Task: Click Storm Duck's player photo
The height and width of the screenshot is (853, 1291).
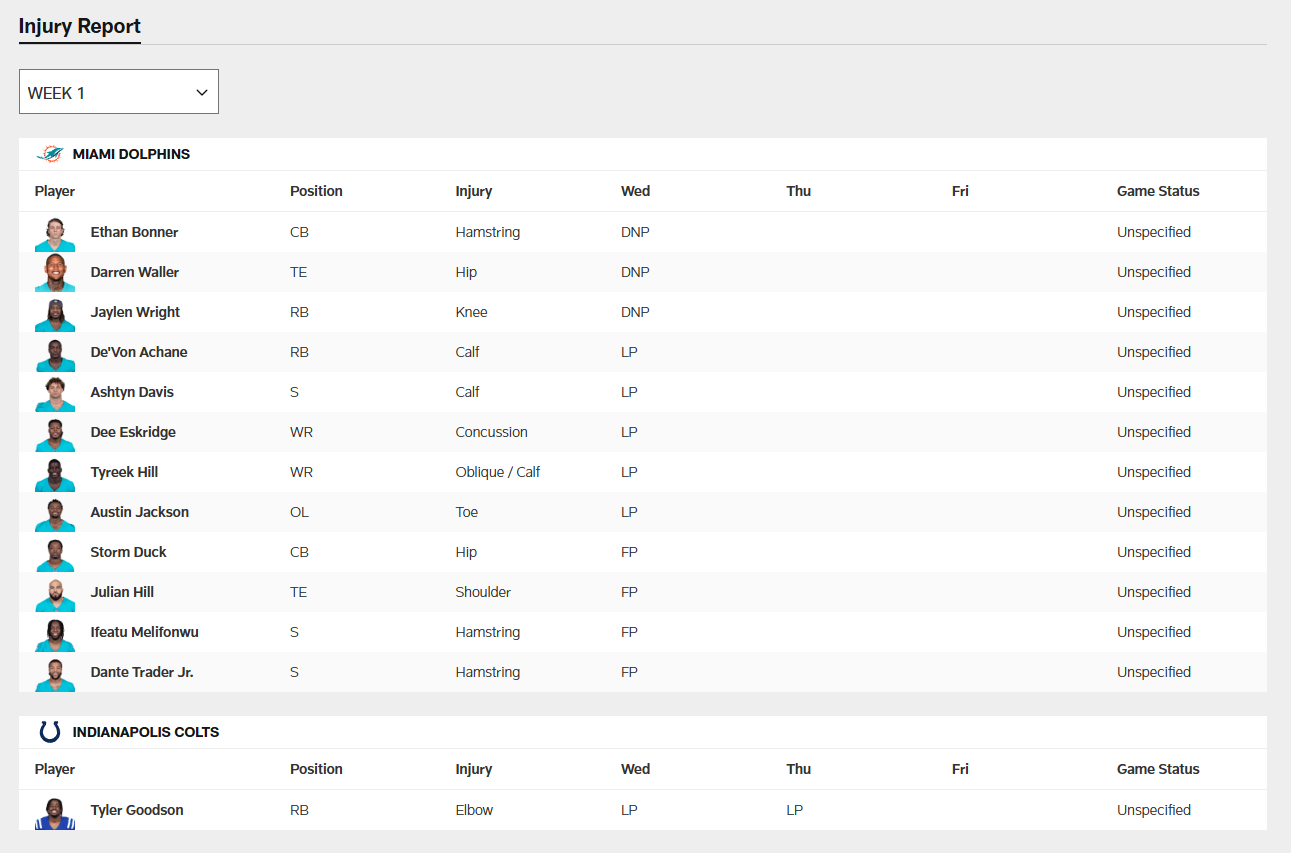Action: (54, 553)
